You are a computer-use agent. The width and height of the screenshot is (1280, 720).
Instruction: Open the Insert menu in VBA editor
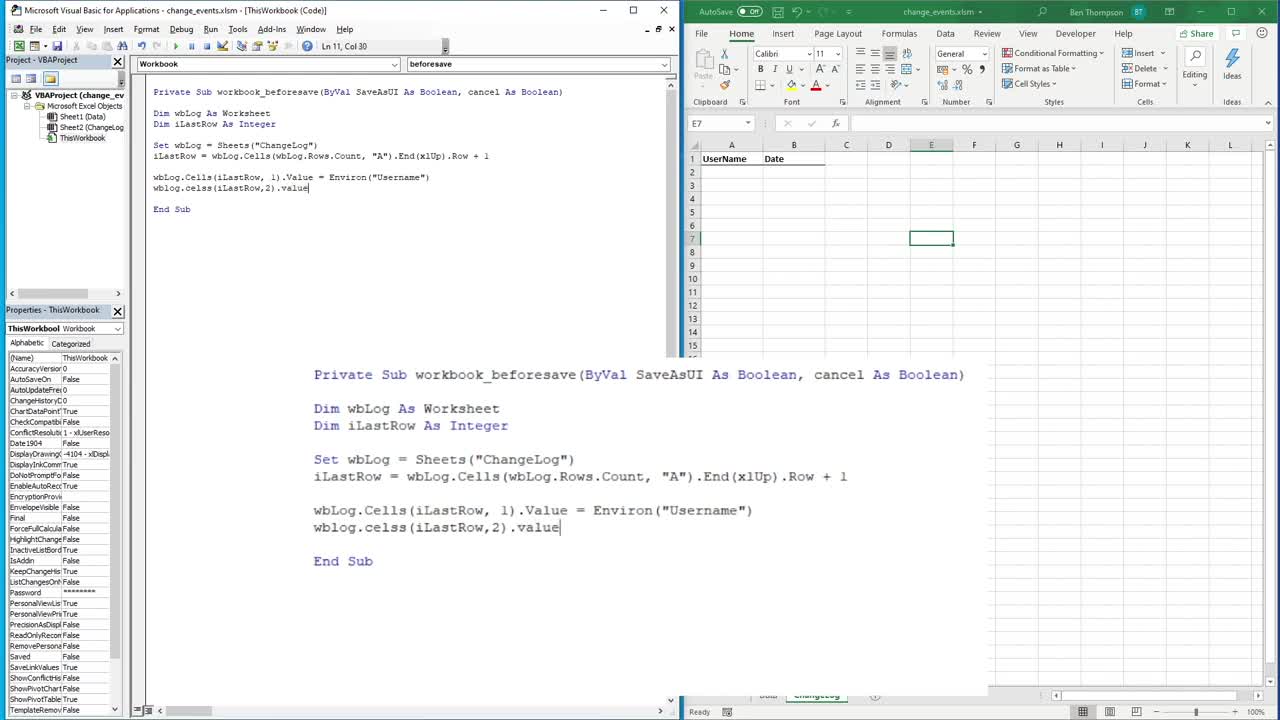[113, 29]
